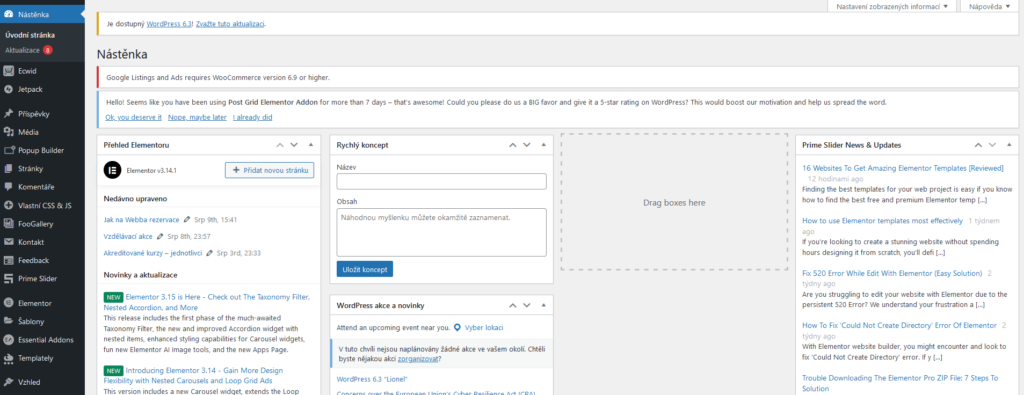Open Prime Slider sidebar icon
Screen dimensions: 1024x395
point(8,279)
